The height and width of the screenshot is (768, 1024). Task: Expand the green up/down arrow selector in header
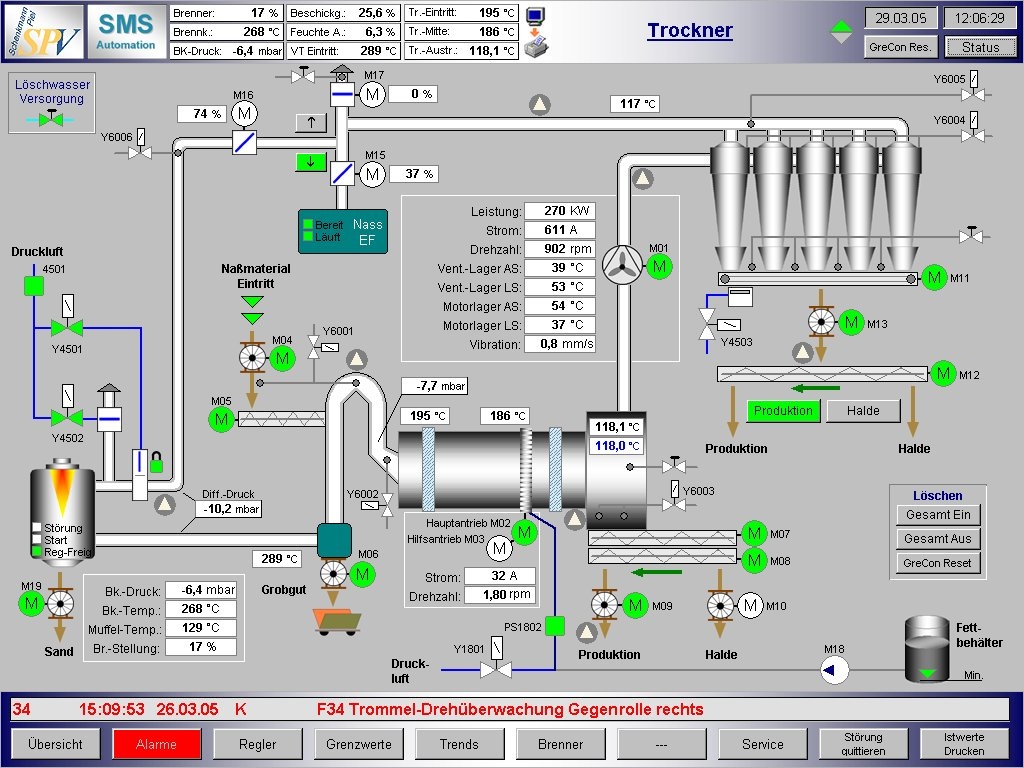pos(843,31)
